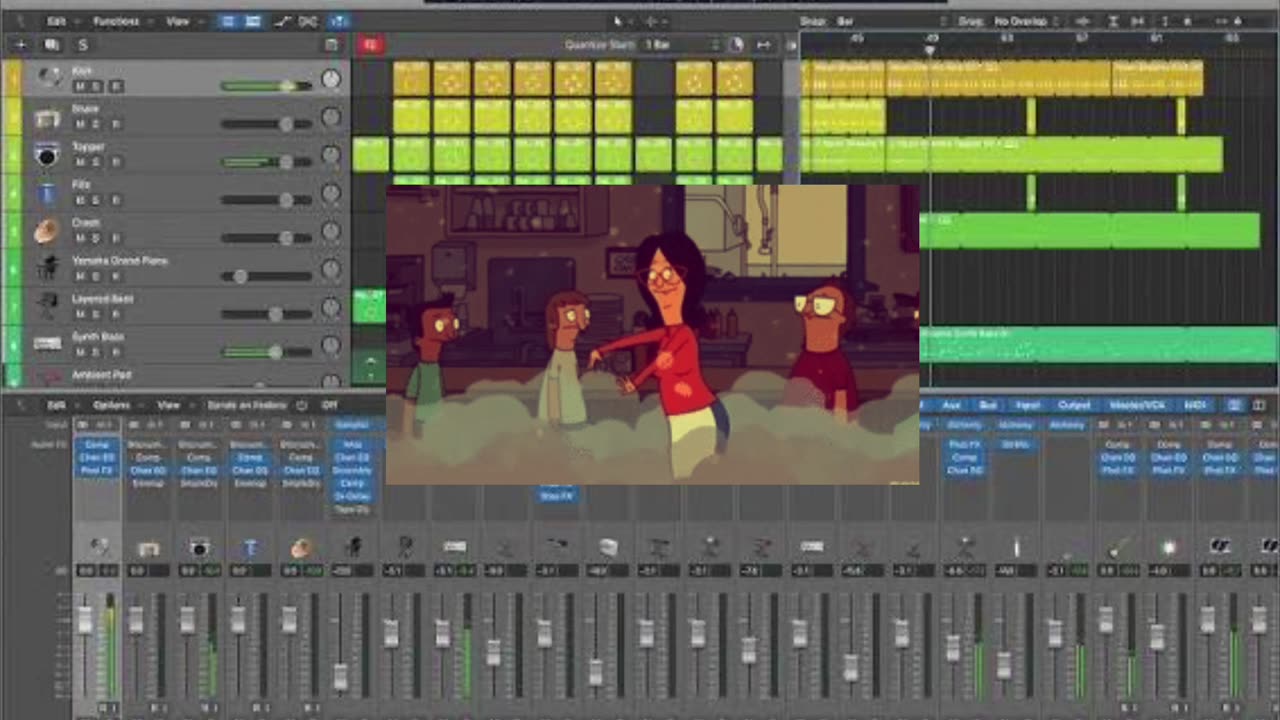Image resolution: width=1280 pixels, height=720 pixels.
Task: Click the Snare track pan knob
Action: click(x=330, y=119)
